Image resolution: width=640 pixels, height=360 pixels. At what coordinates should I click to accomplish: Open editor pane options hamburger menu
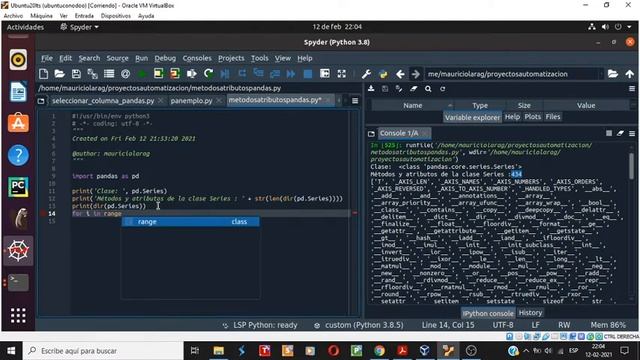coord(355,101)
